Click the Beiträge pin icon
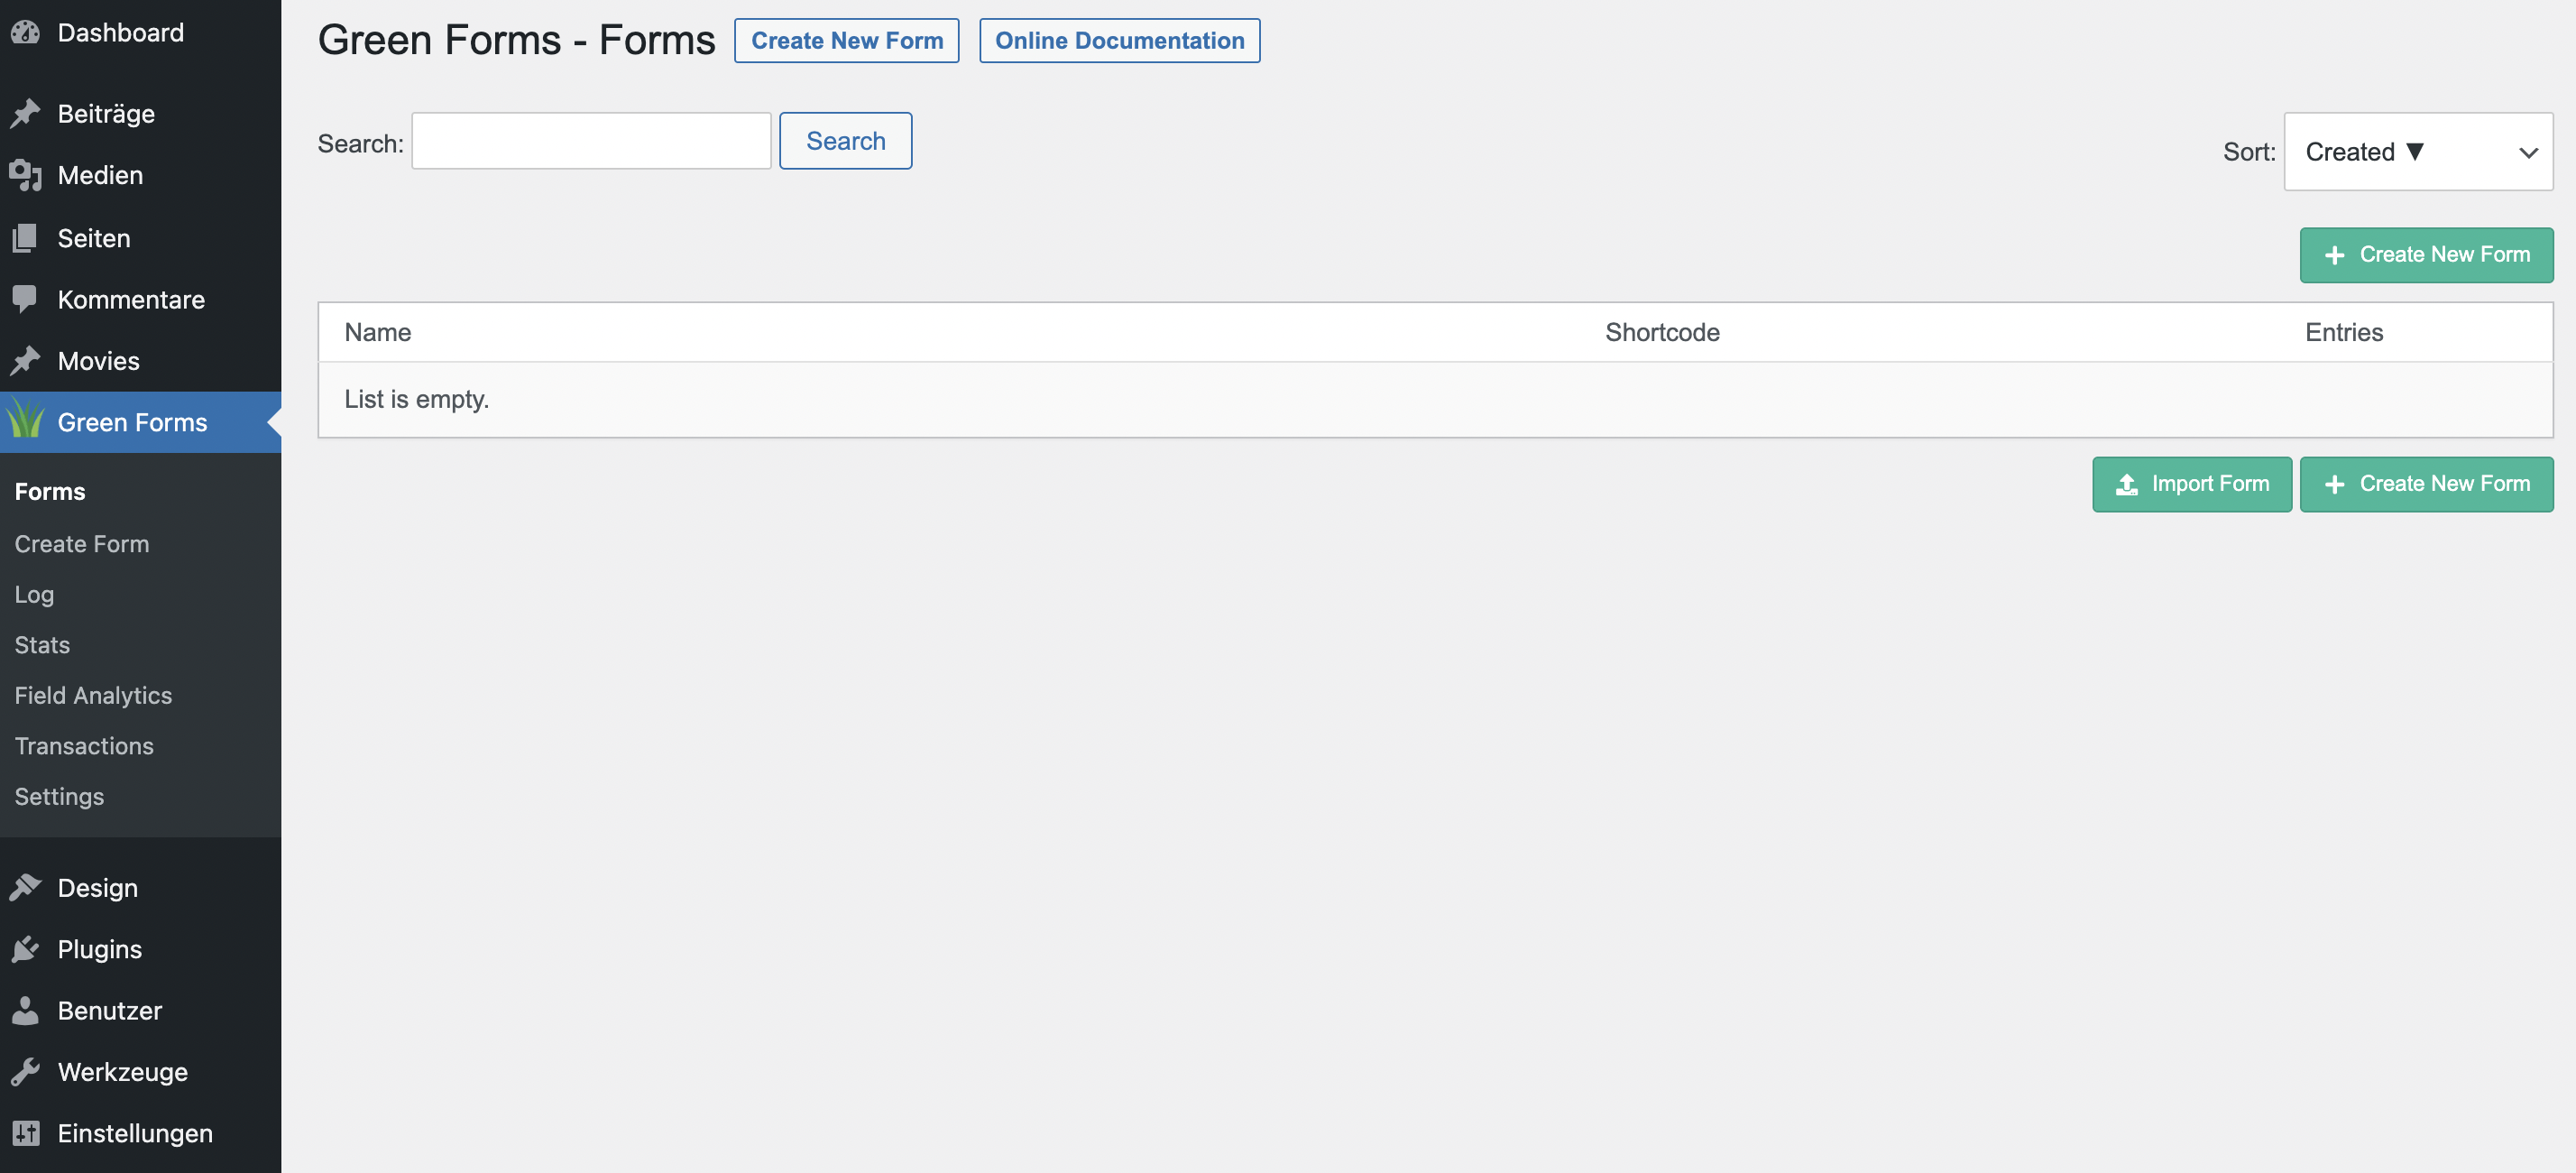This screenshot has width=2576, height=1173. coord(25,113)
